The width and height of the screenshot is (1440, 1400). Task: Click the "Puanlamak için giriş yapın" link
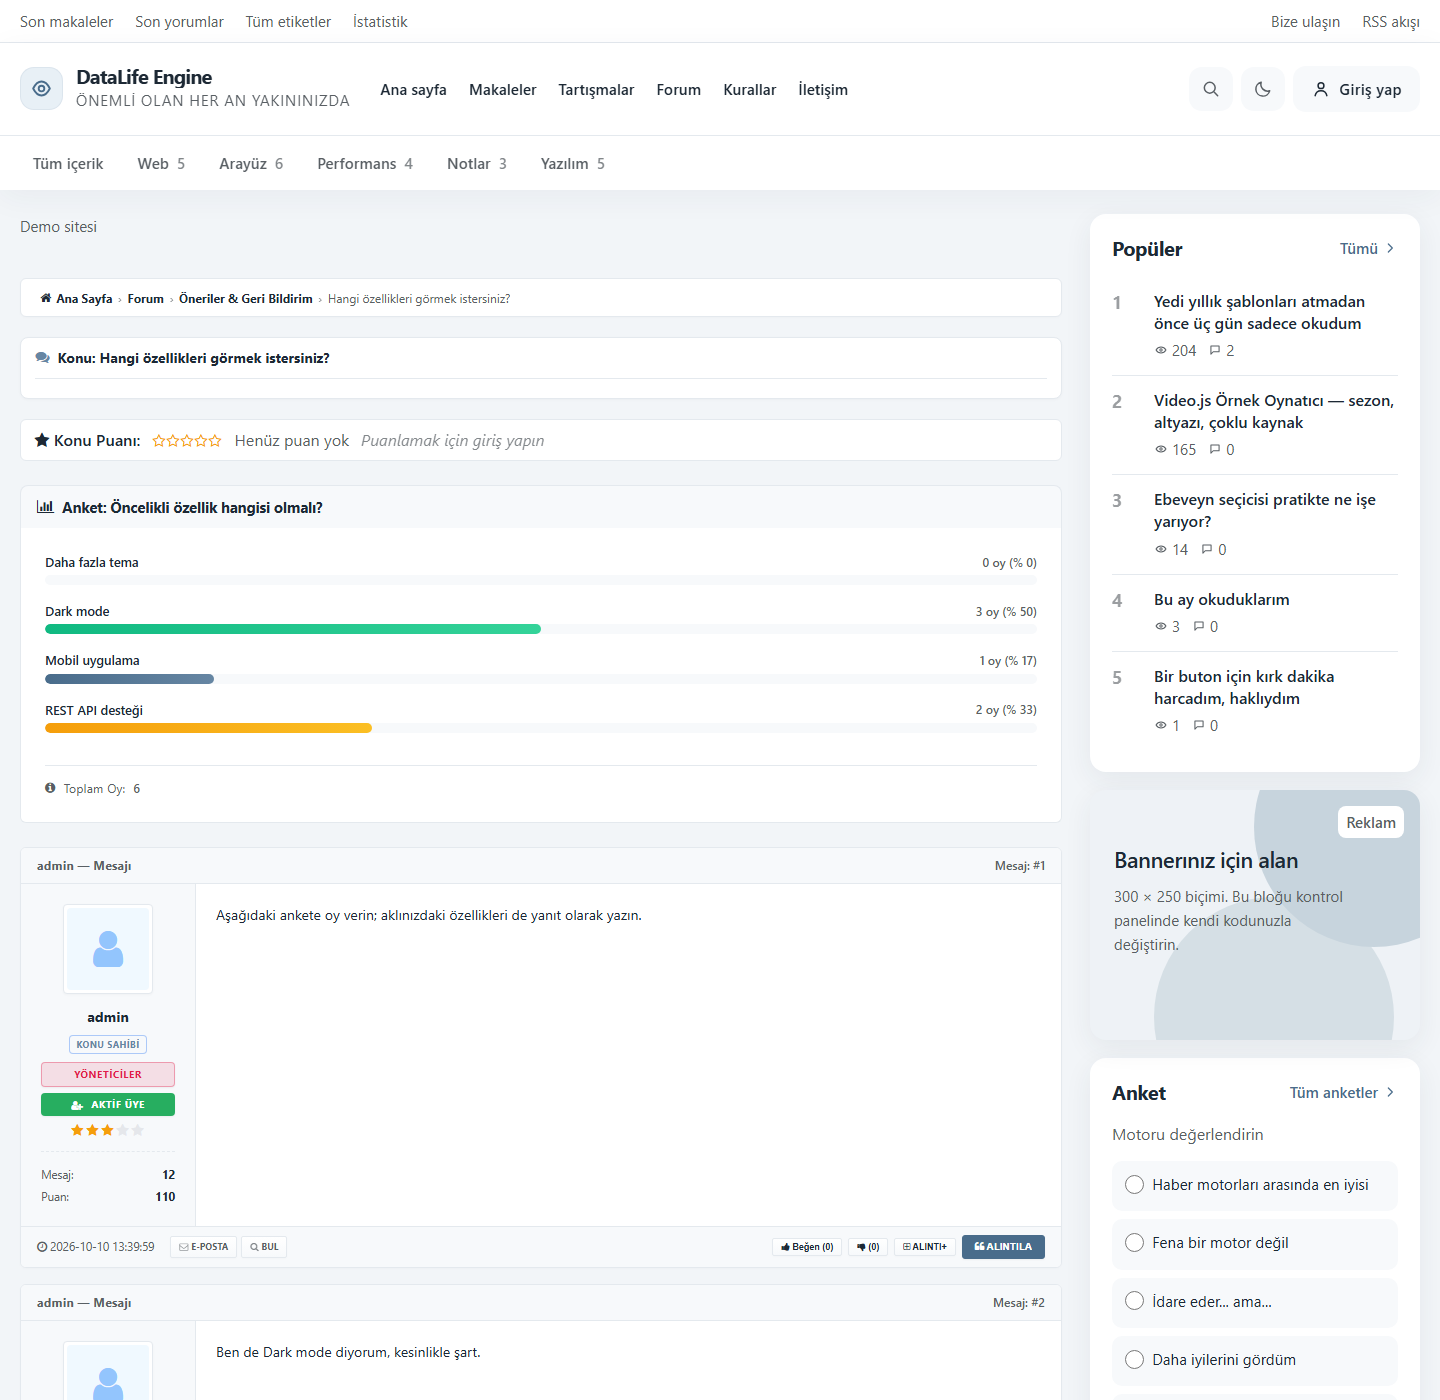(x=453, y=441)
